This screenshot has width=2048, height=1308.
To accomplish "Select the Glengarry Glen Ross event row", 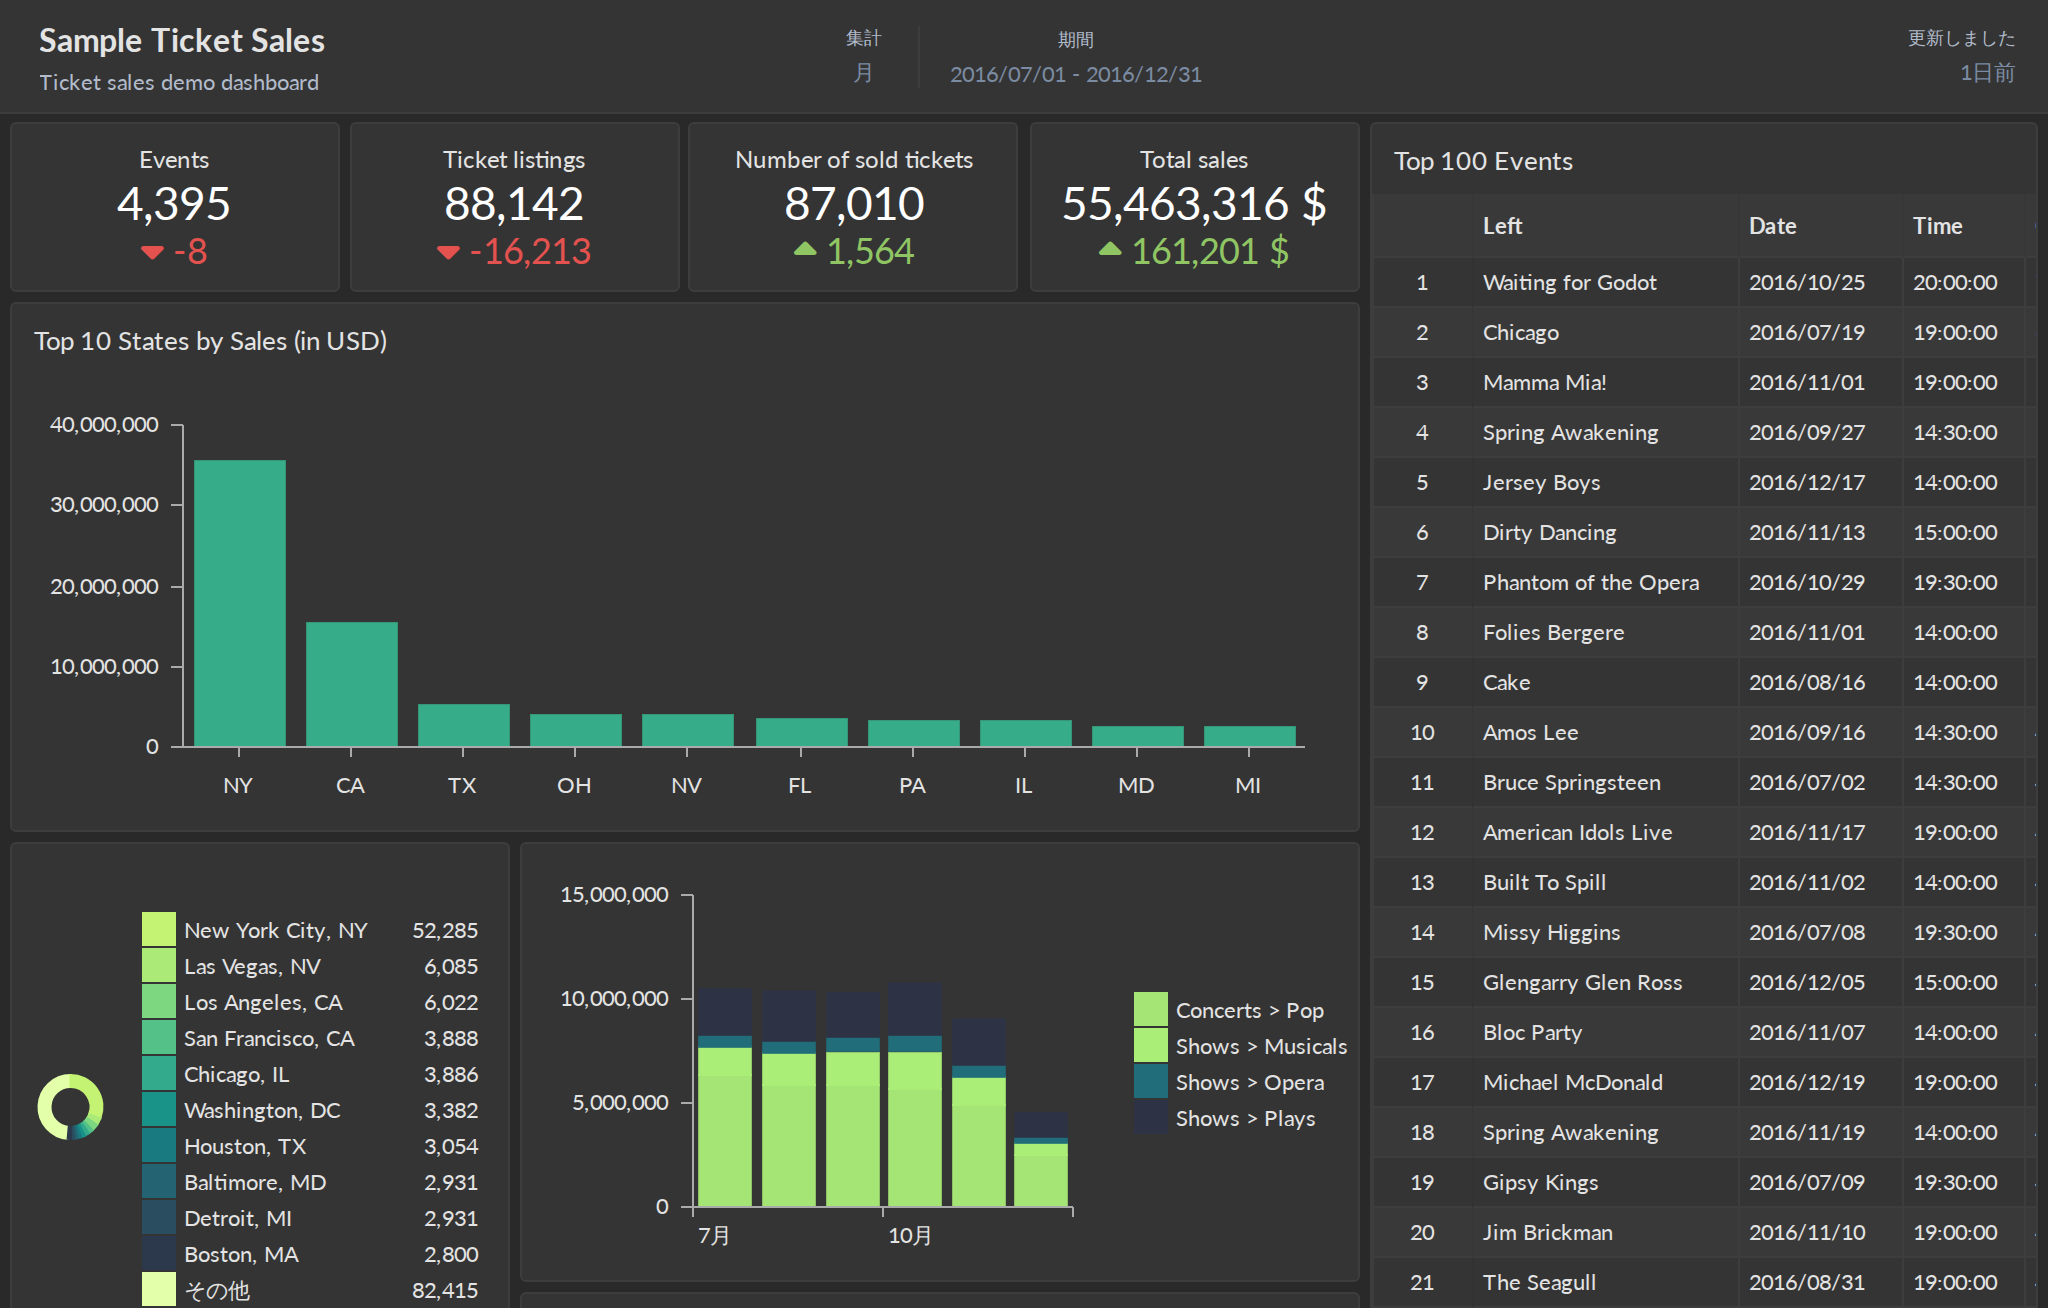I will click(x=1704, y=982).
